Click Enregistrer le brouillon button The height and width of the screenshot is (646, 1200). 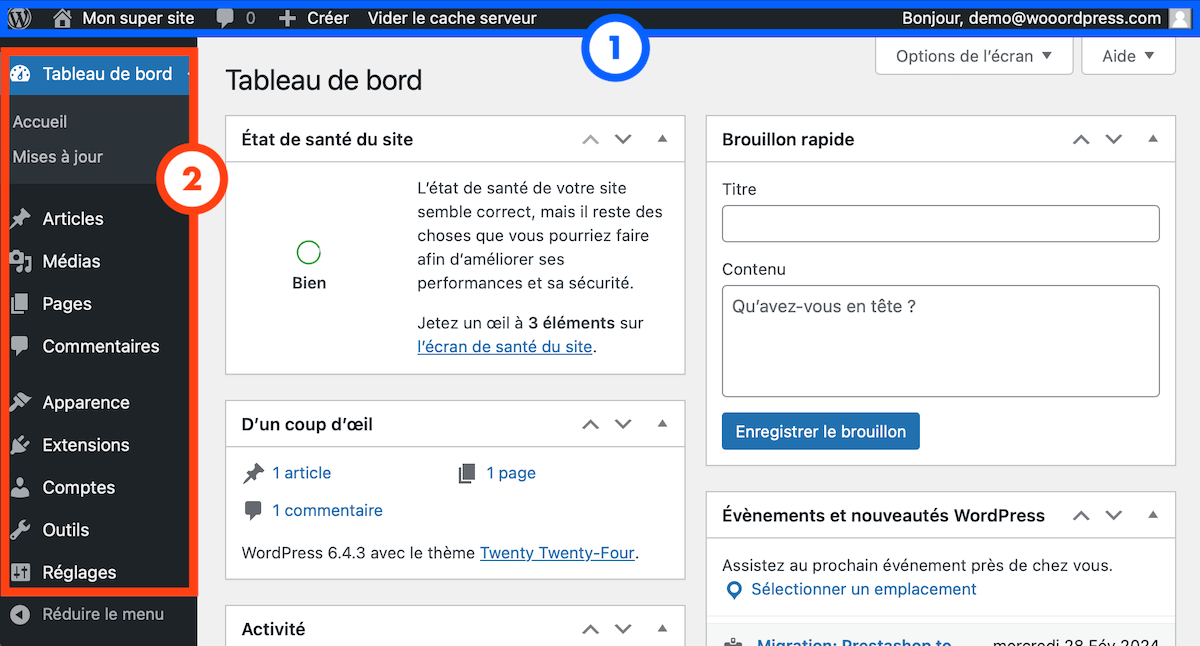(821, 432)
